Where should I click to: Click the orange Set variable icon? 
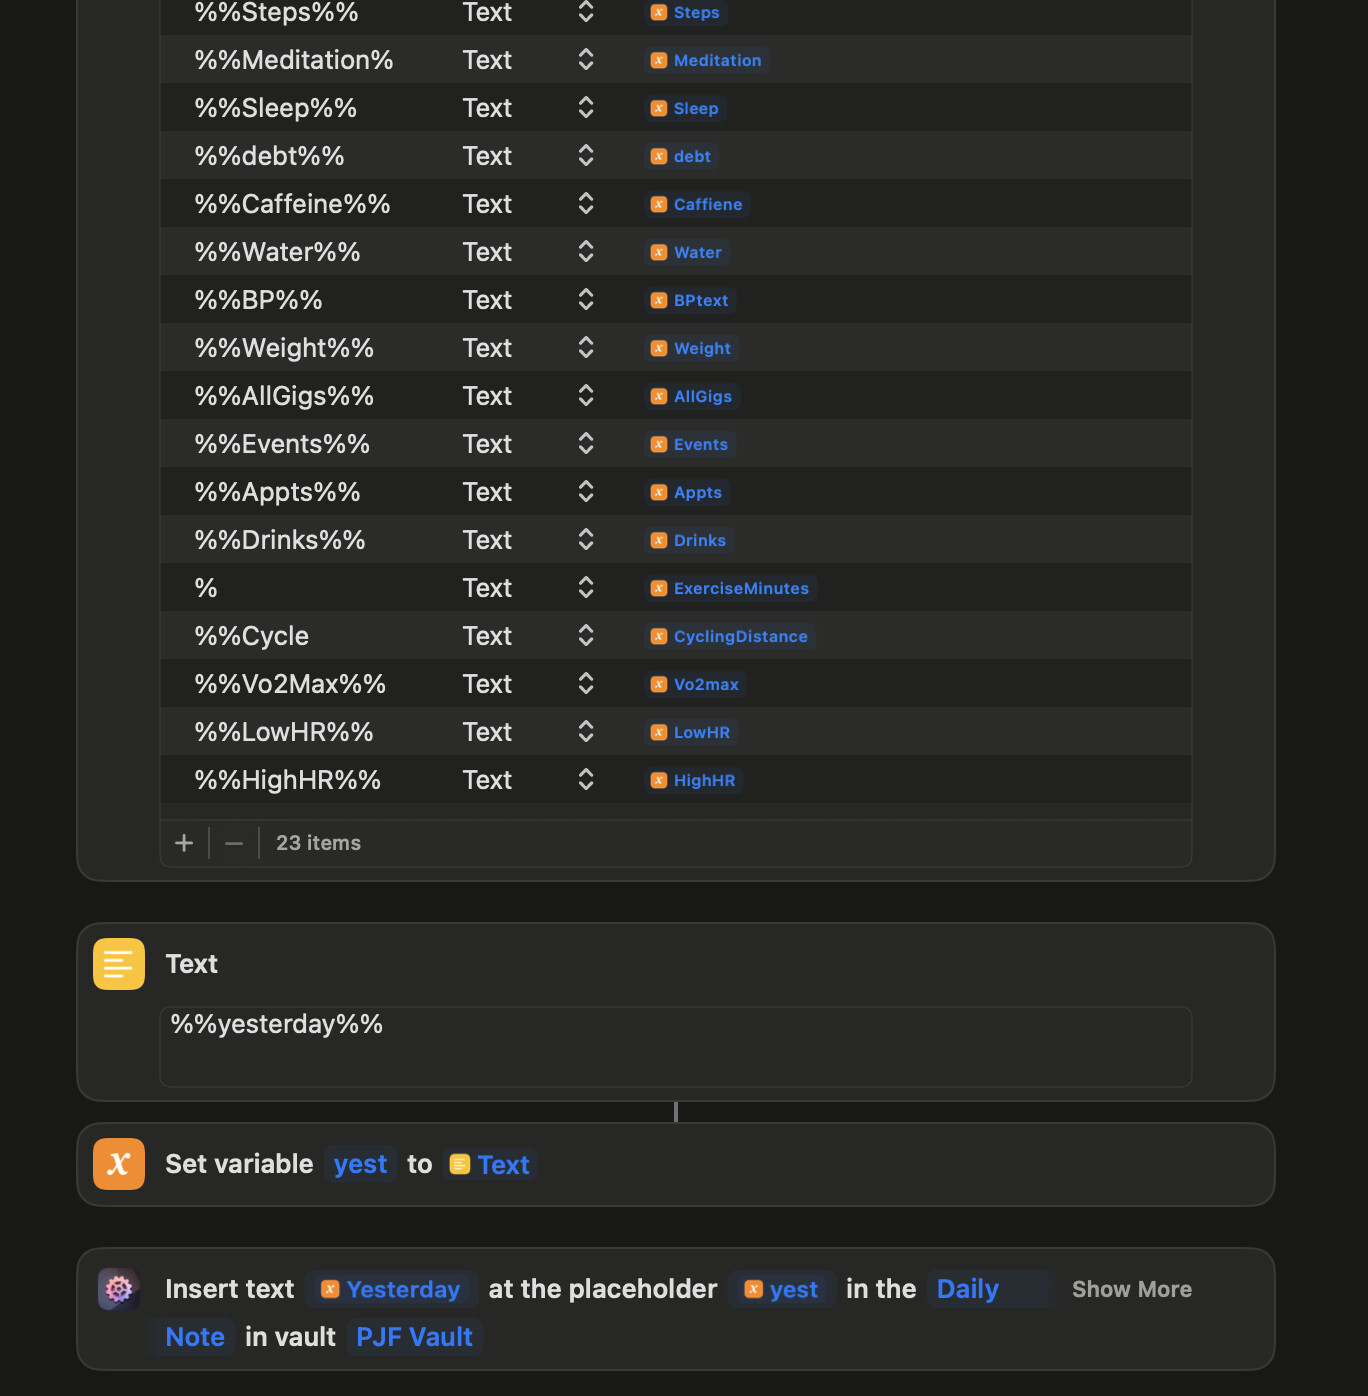(119, 1164)
